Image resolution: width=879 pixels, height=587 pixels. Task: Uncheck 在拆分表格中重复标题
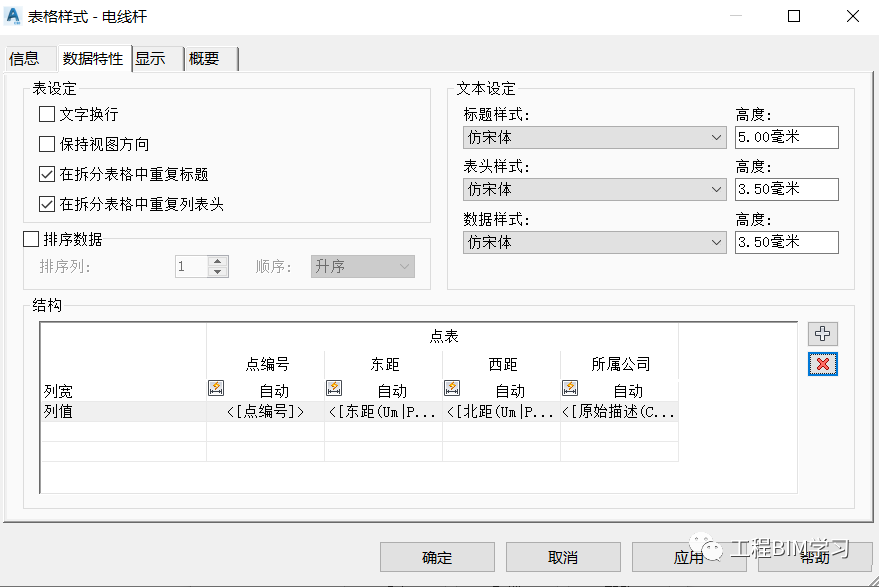coord(47,174)
